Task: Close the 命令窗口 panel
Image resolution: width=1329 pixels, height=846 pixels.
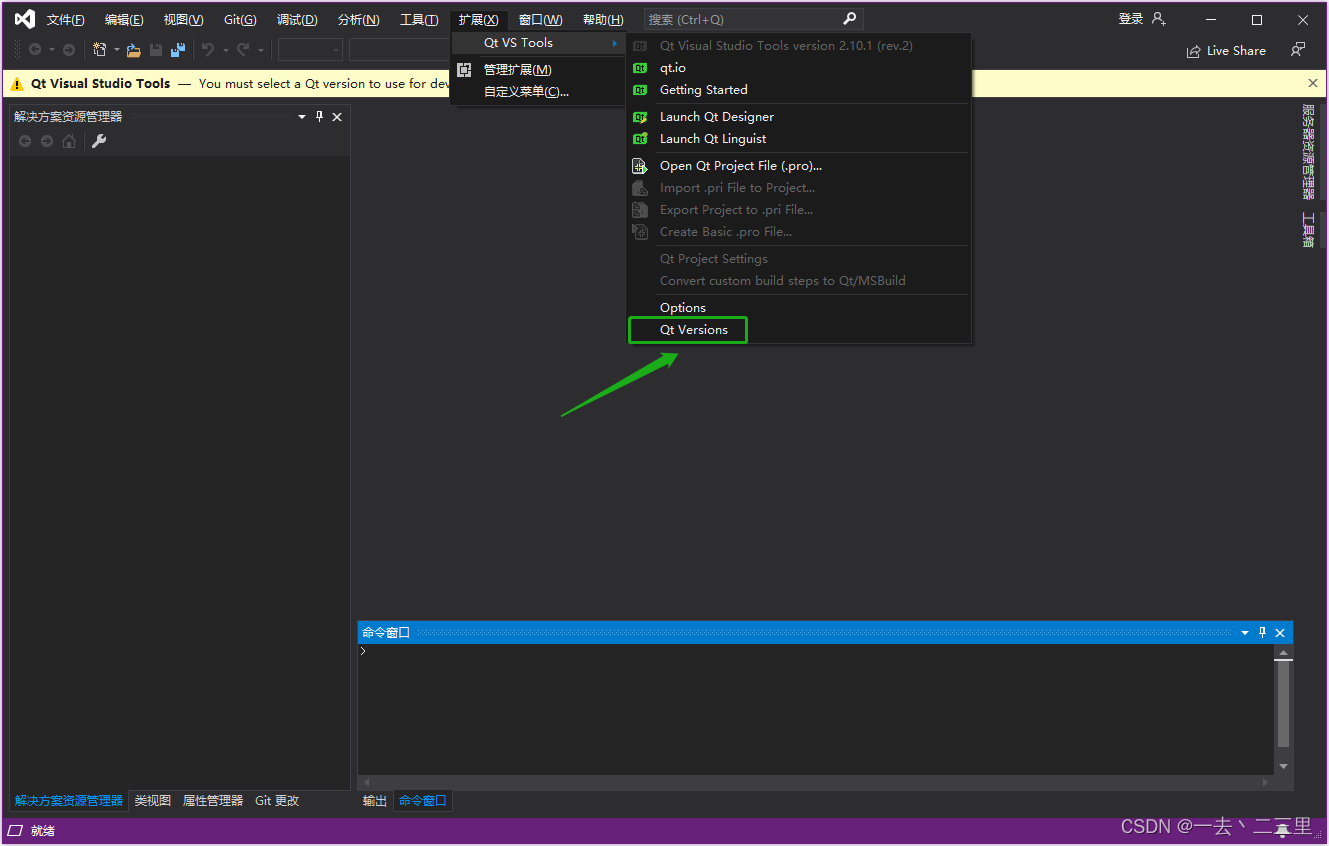Action: coord(1280,633)
